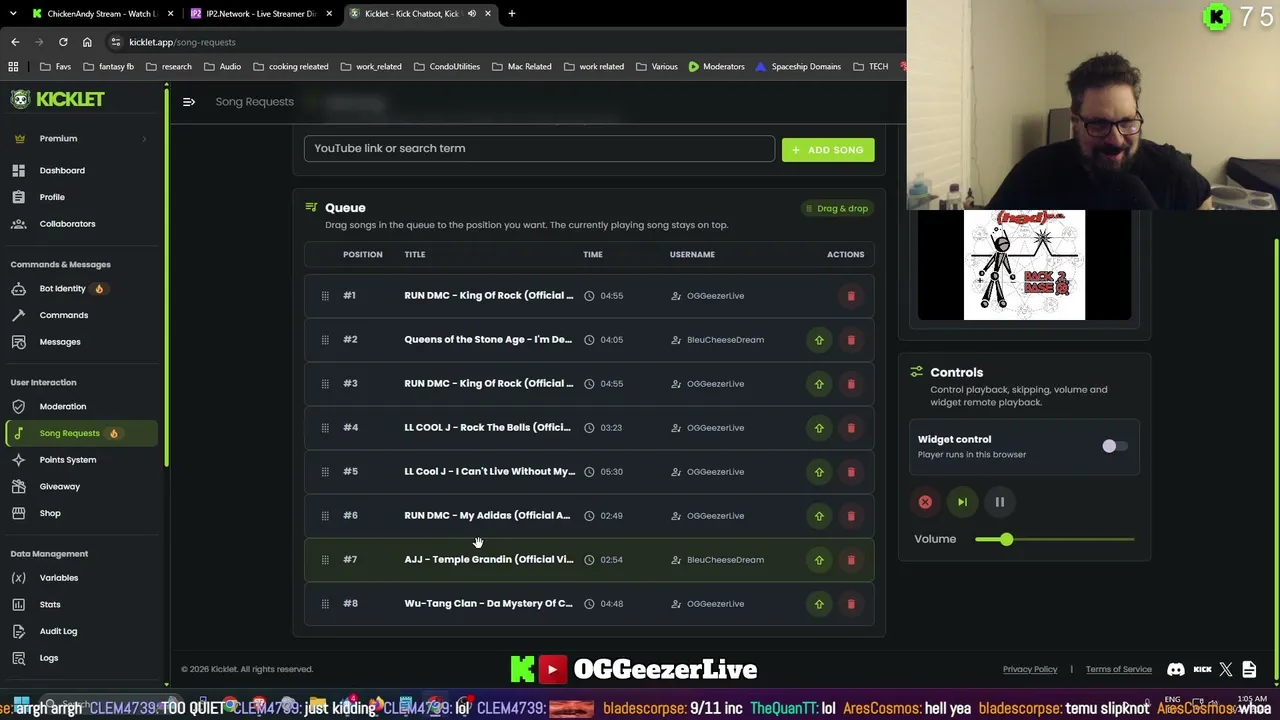1280x720 pixels.
Task: Pause the current song
Action: 999,502
